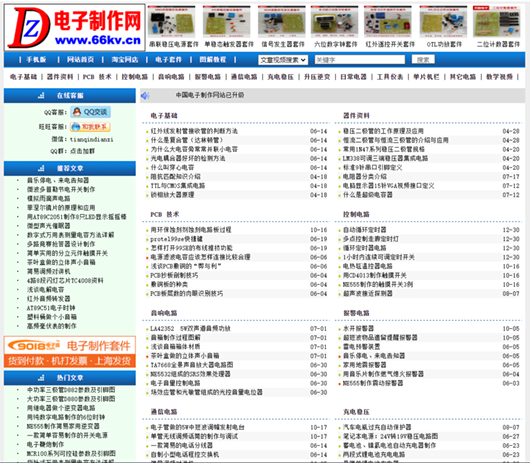Click the 关键字 search input field
Screen dimensions: 530x463
coord(360,60)
